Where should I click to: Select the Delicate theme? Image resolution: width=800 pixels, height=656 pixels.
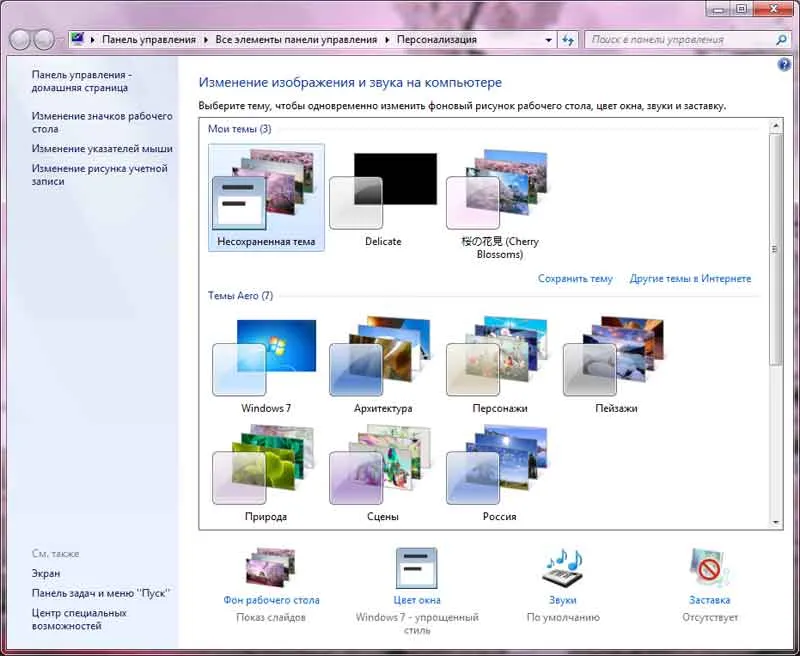click(x=383, y=197)
